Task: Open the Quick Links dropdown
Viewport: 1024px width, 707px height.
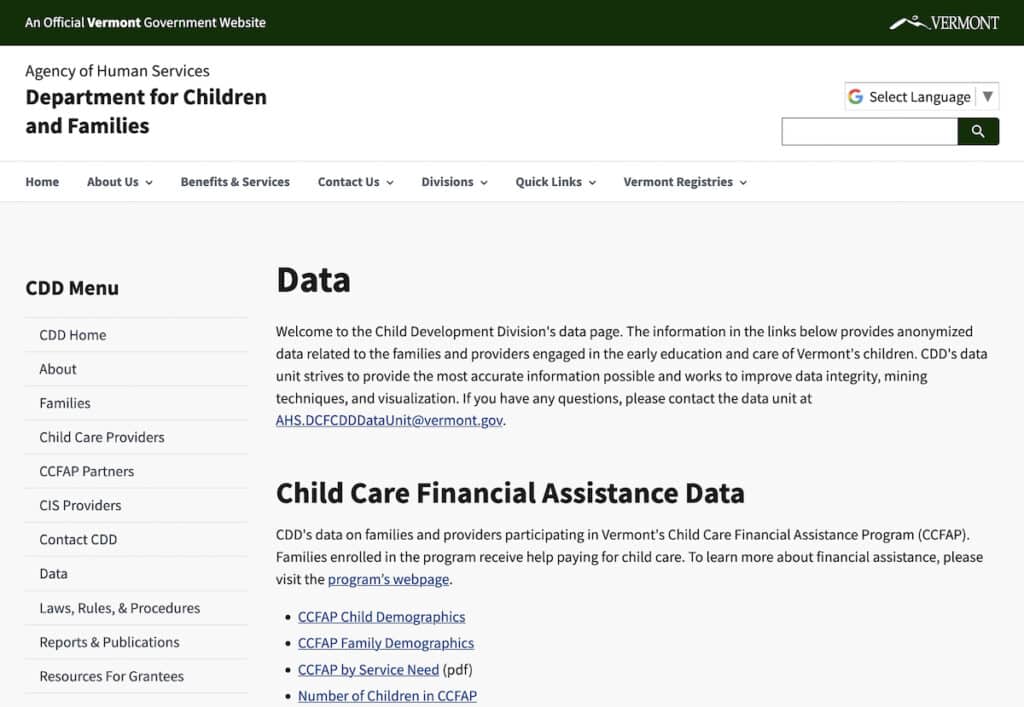Action: 555,182
